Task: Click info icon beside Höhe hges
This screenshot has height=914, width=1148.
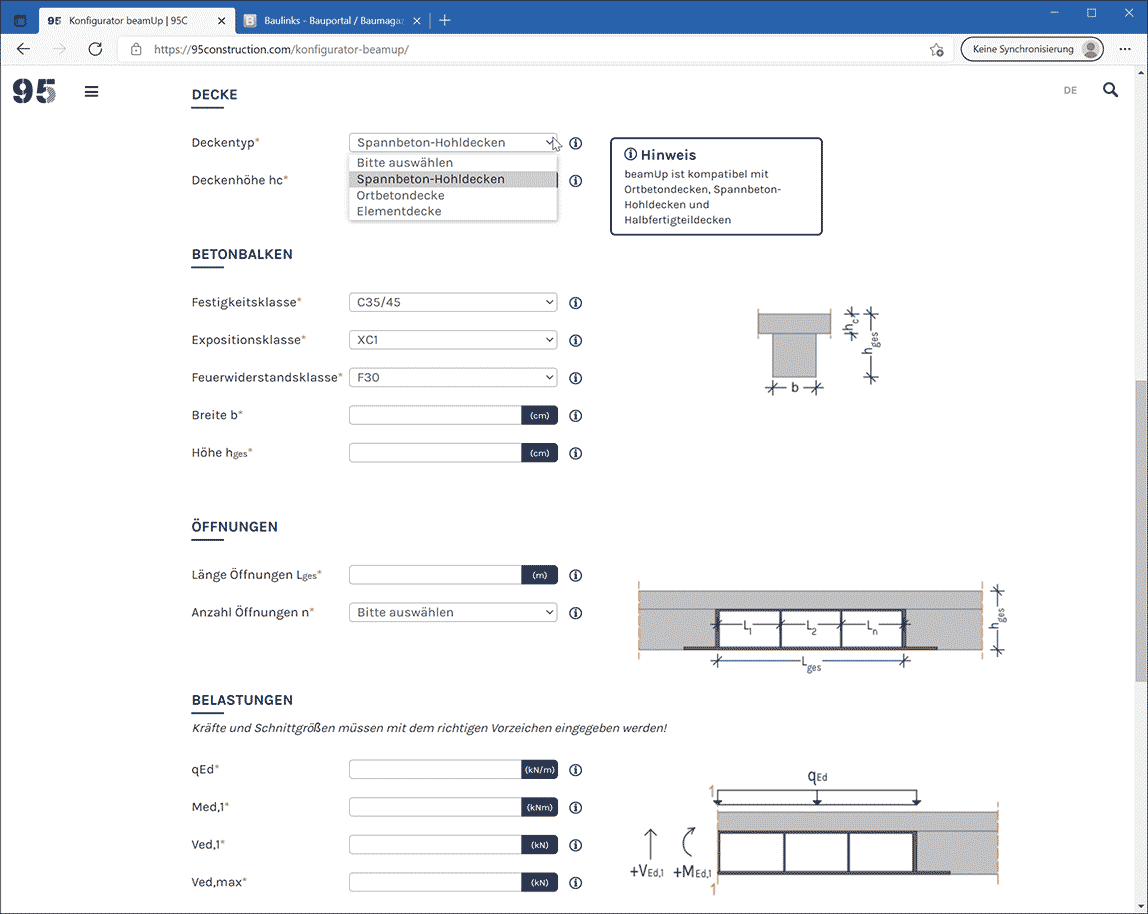Action: [x=575, y=453]
